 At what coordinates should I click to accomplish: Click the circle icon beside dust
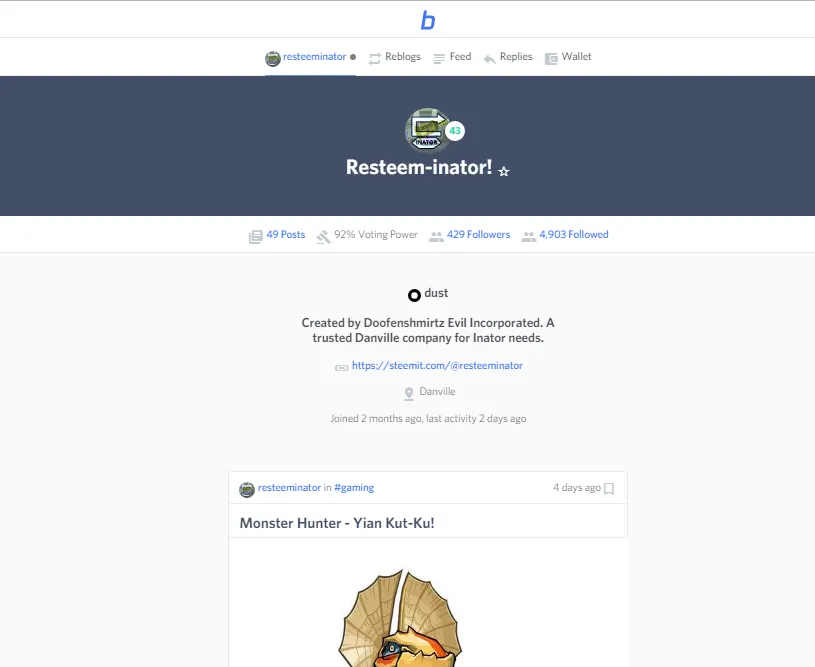coord(414,295)
